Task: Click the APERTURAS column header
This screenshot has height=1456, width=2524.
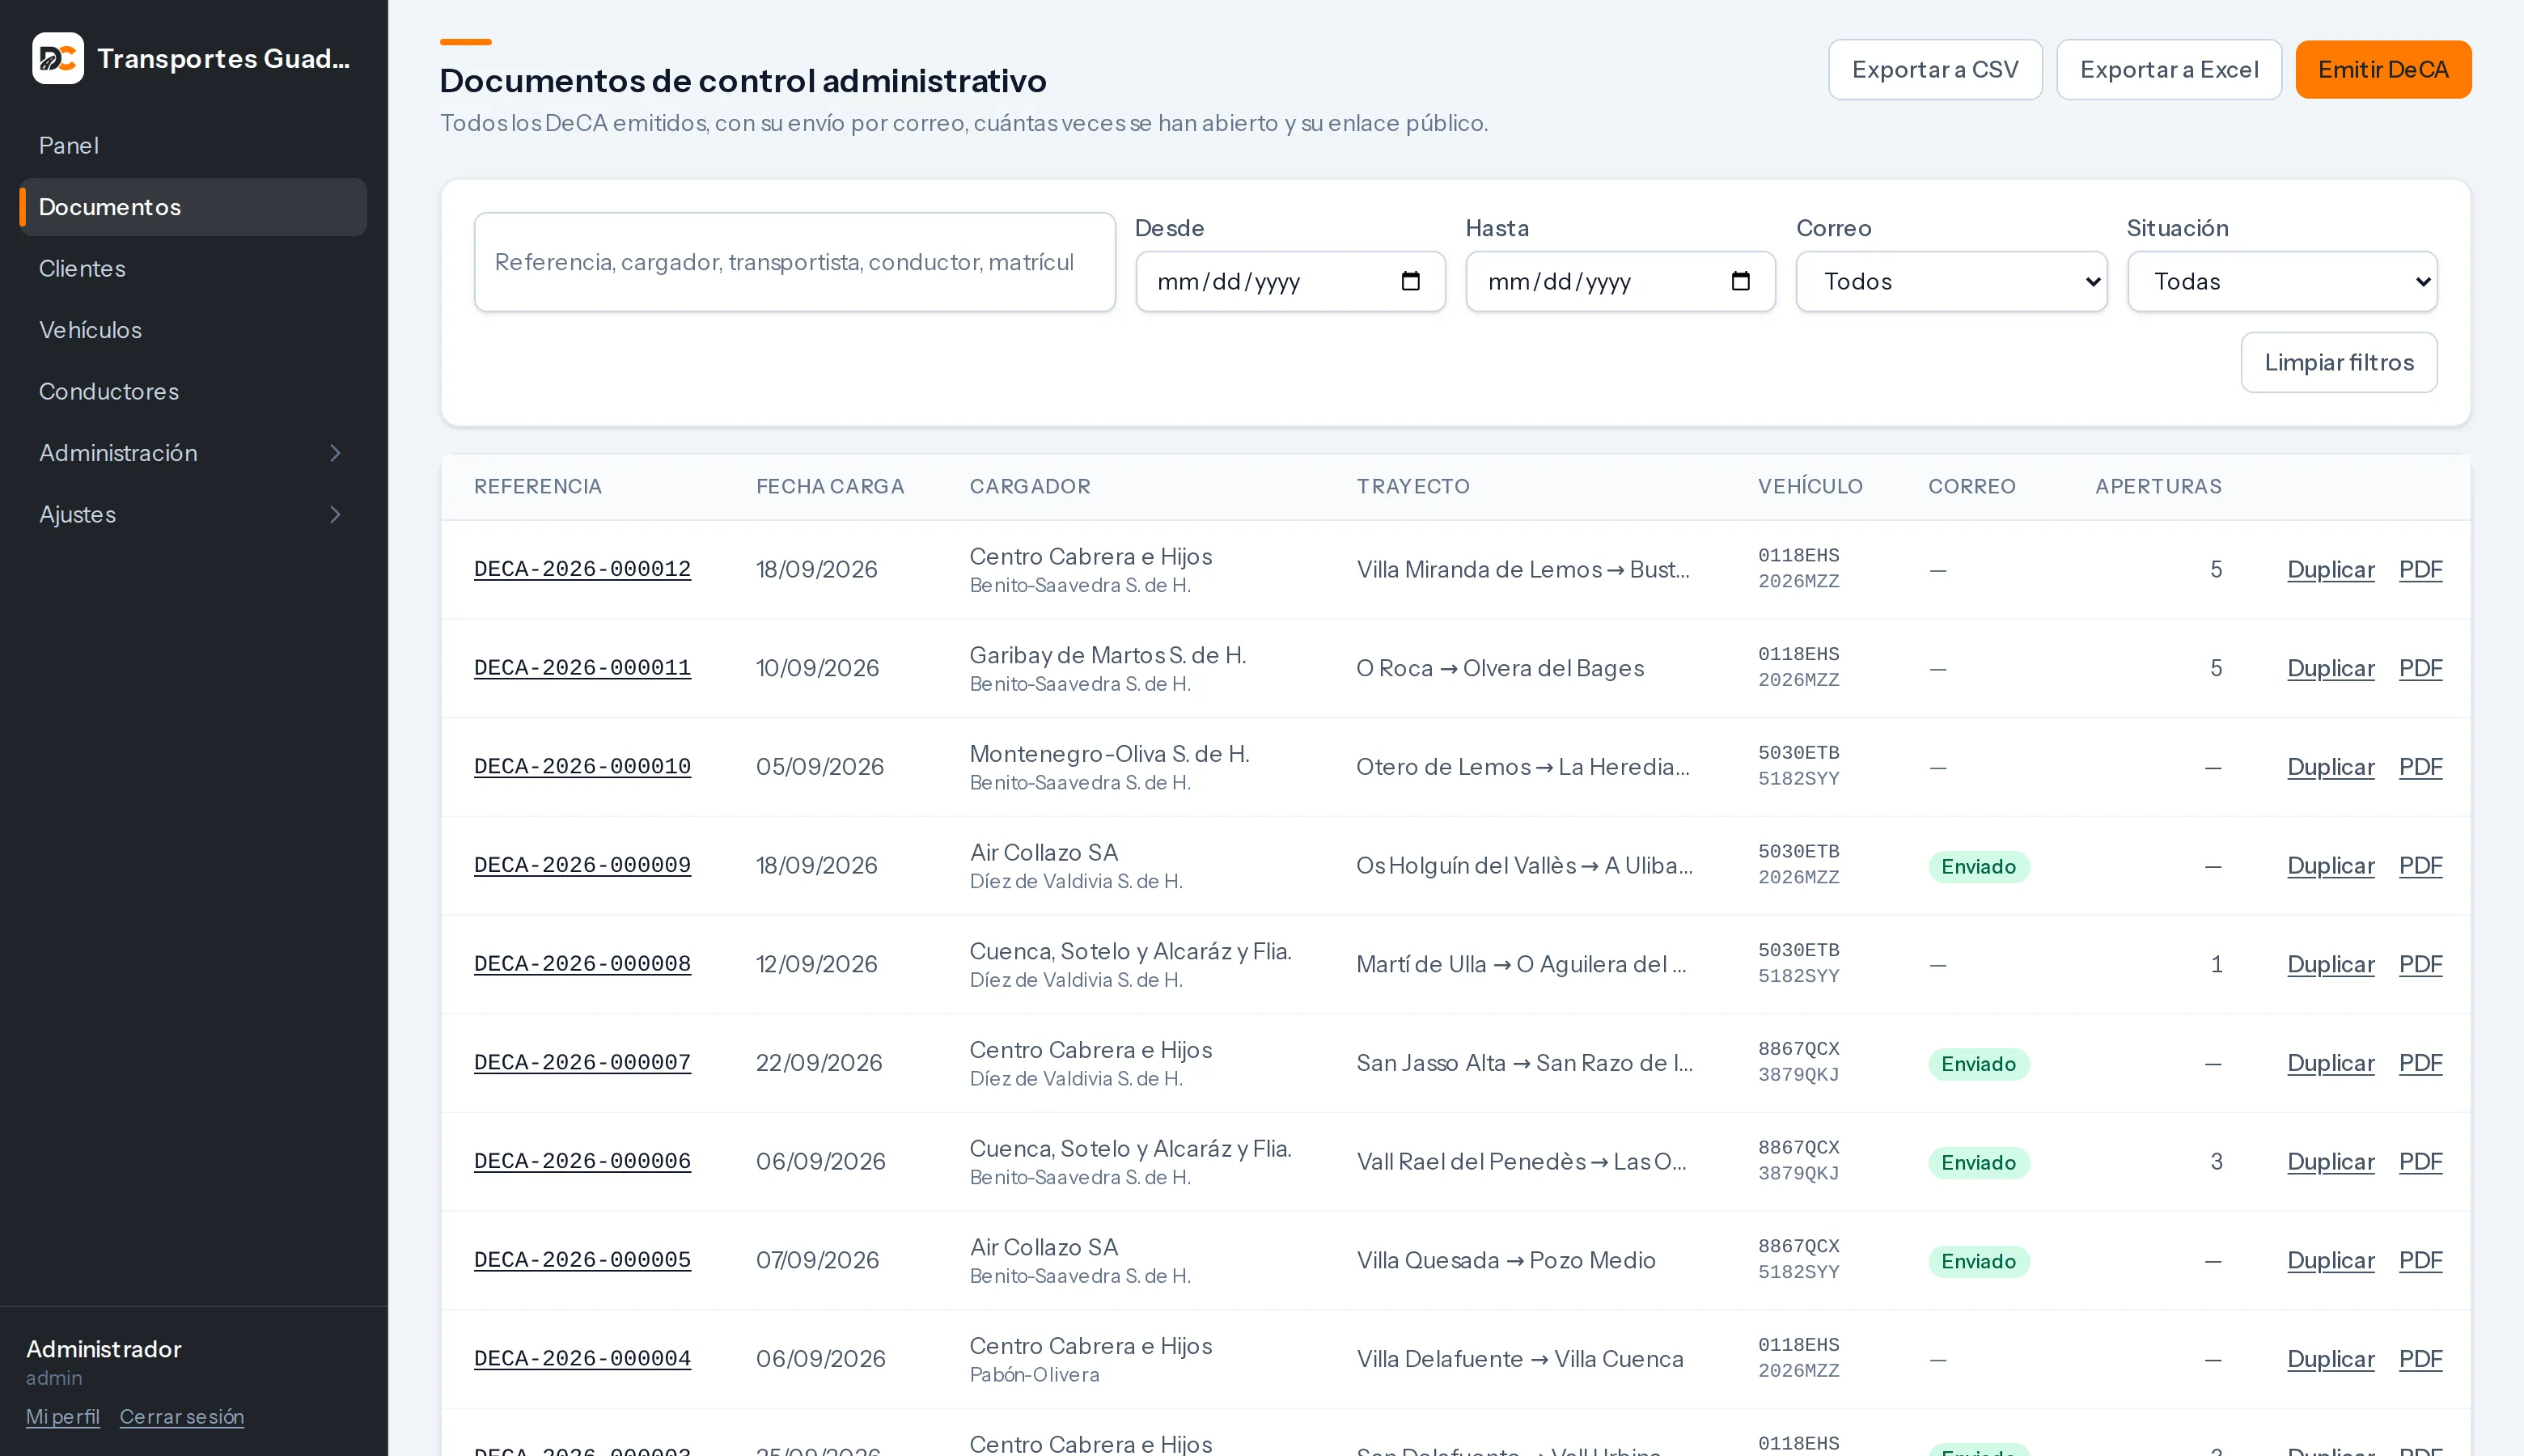Action: point(2158,486)
